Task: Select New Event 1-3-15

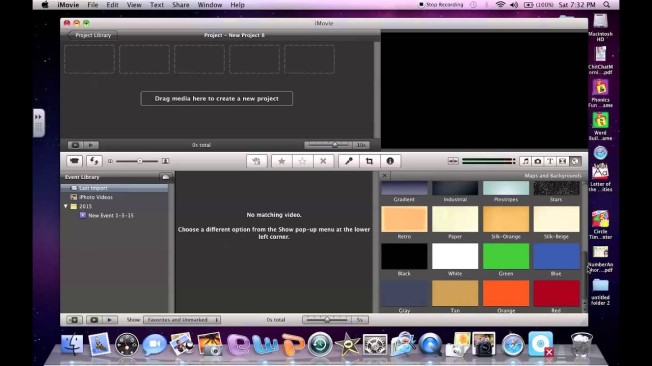Action: [x=111, y=215]
